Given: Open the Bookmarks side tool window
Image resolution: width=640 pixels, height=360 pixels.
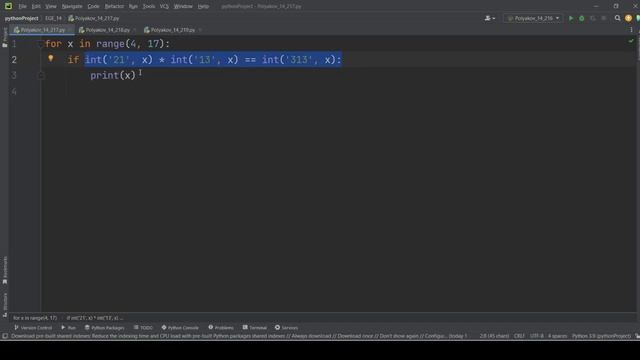Looking at the screenshot, I should tap(4, 270).
